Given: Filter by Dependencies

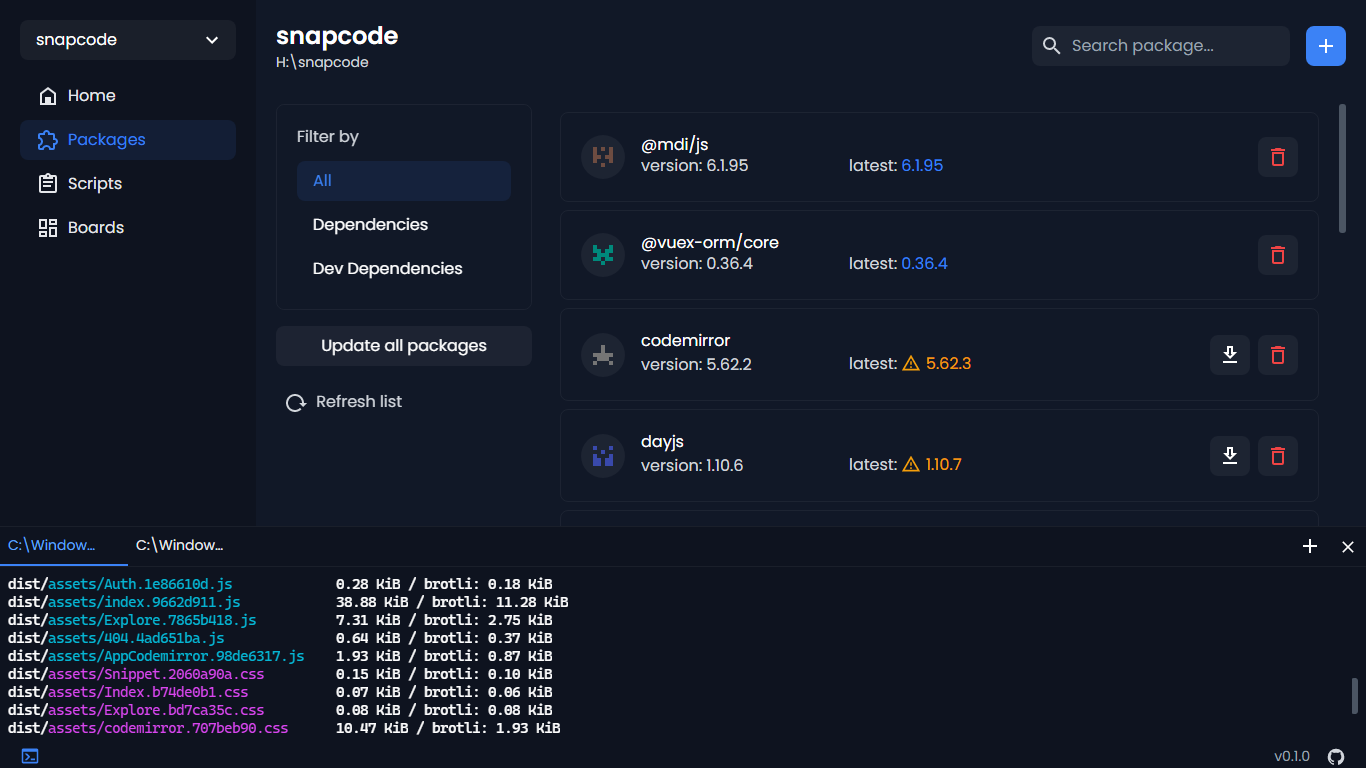Looking at the screenshot, I should [x=404, y=225].
